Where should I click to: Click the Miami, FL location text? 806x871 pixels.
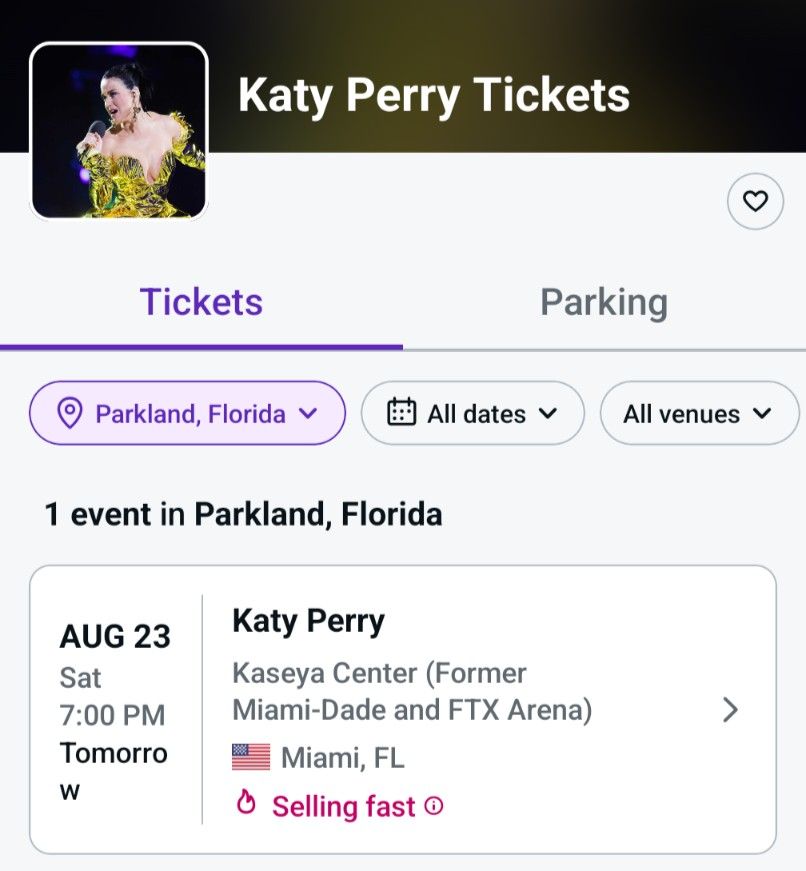pyautogui.click(x=342, y=757)
